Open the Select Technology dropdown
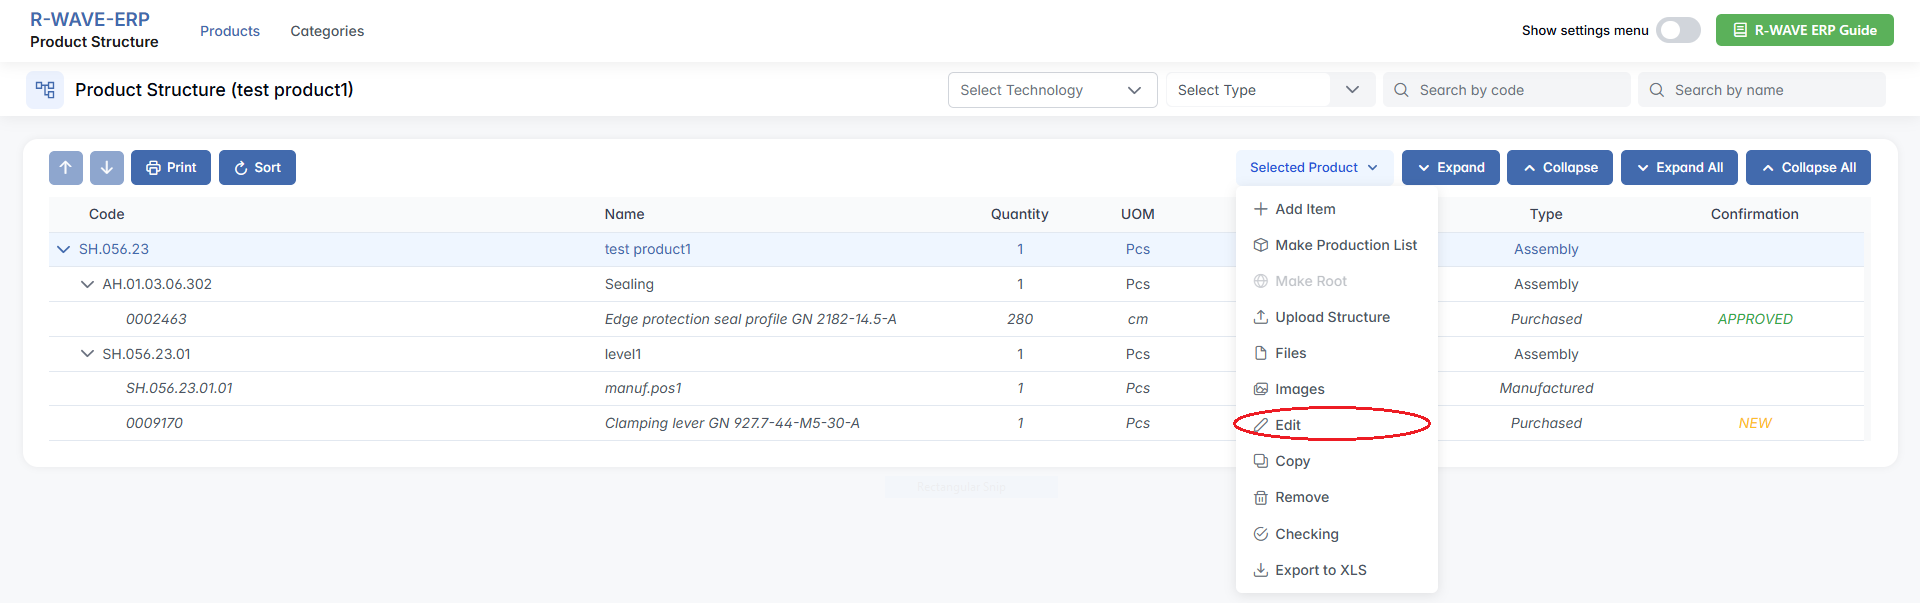This screenshot has height=603, width=1920. point(1051,90)
